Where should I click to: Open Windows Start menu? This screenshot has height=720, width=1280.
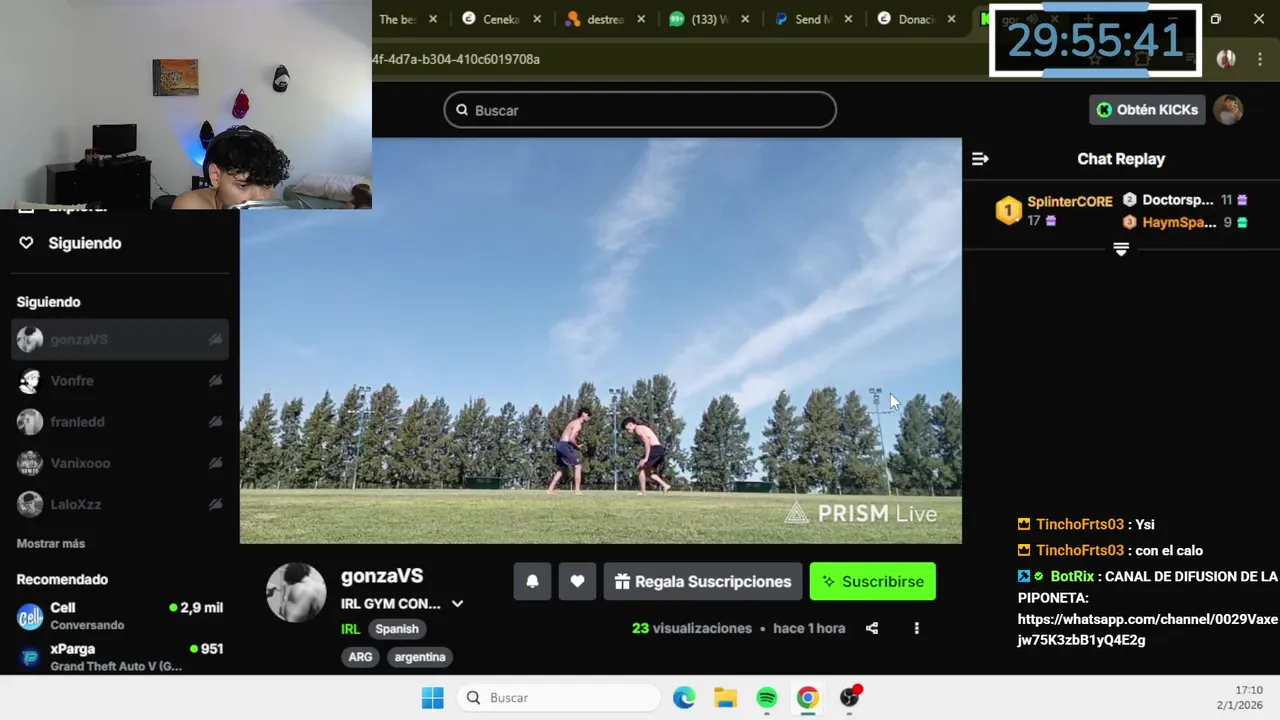point(432,698)
